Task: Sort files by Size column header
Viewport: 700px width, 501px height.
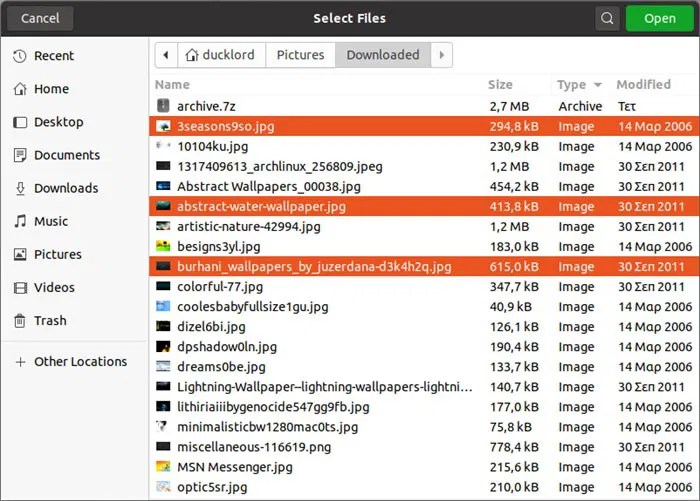Action: point(500,84)
